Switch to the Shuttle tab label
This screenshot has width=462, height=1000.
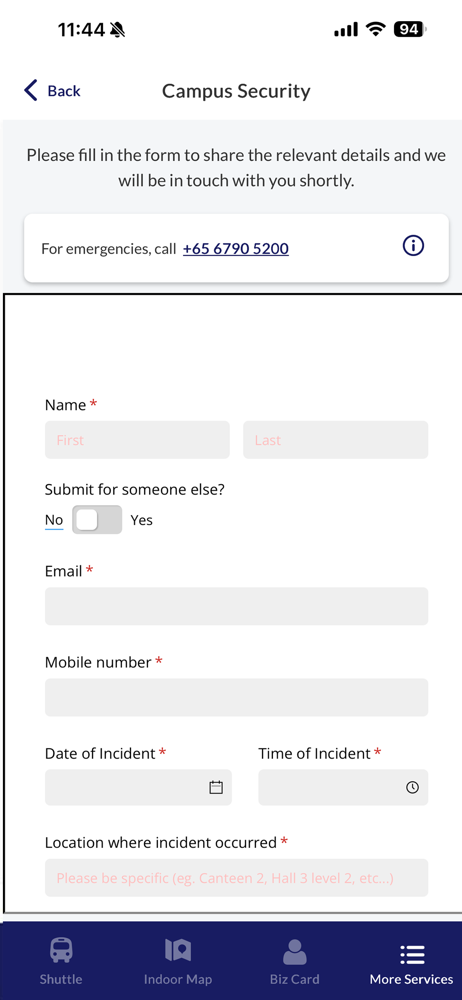61,979
